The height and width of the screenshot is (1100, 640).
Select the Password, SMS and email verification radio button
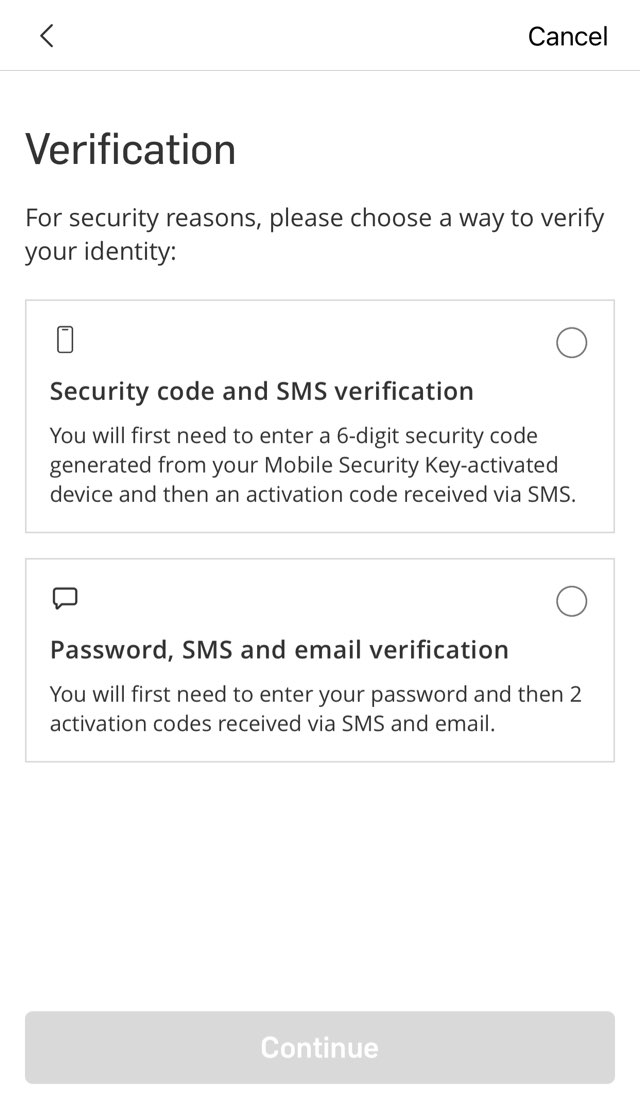[x=571, y=602]
